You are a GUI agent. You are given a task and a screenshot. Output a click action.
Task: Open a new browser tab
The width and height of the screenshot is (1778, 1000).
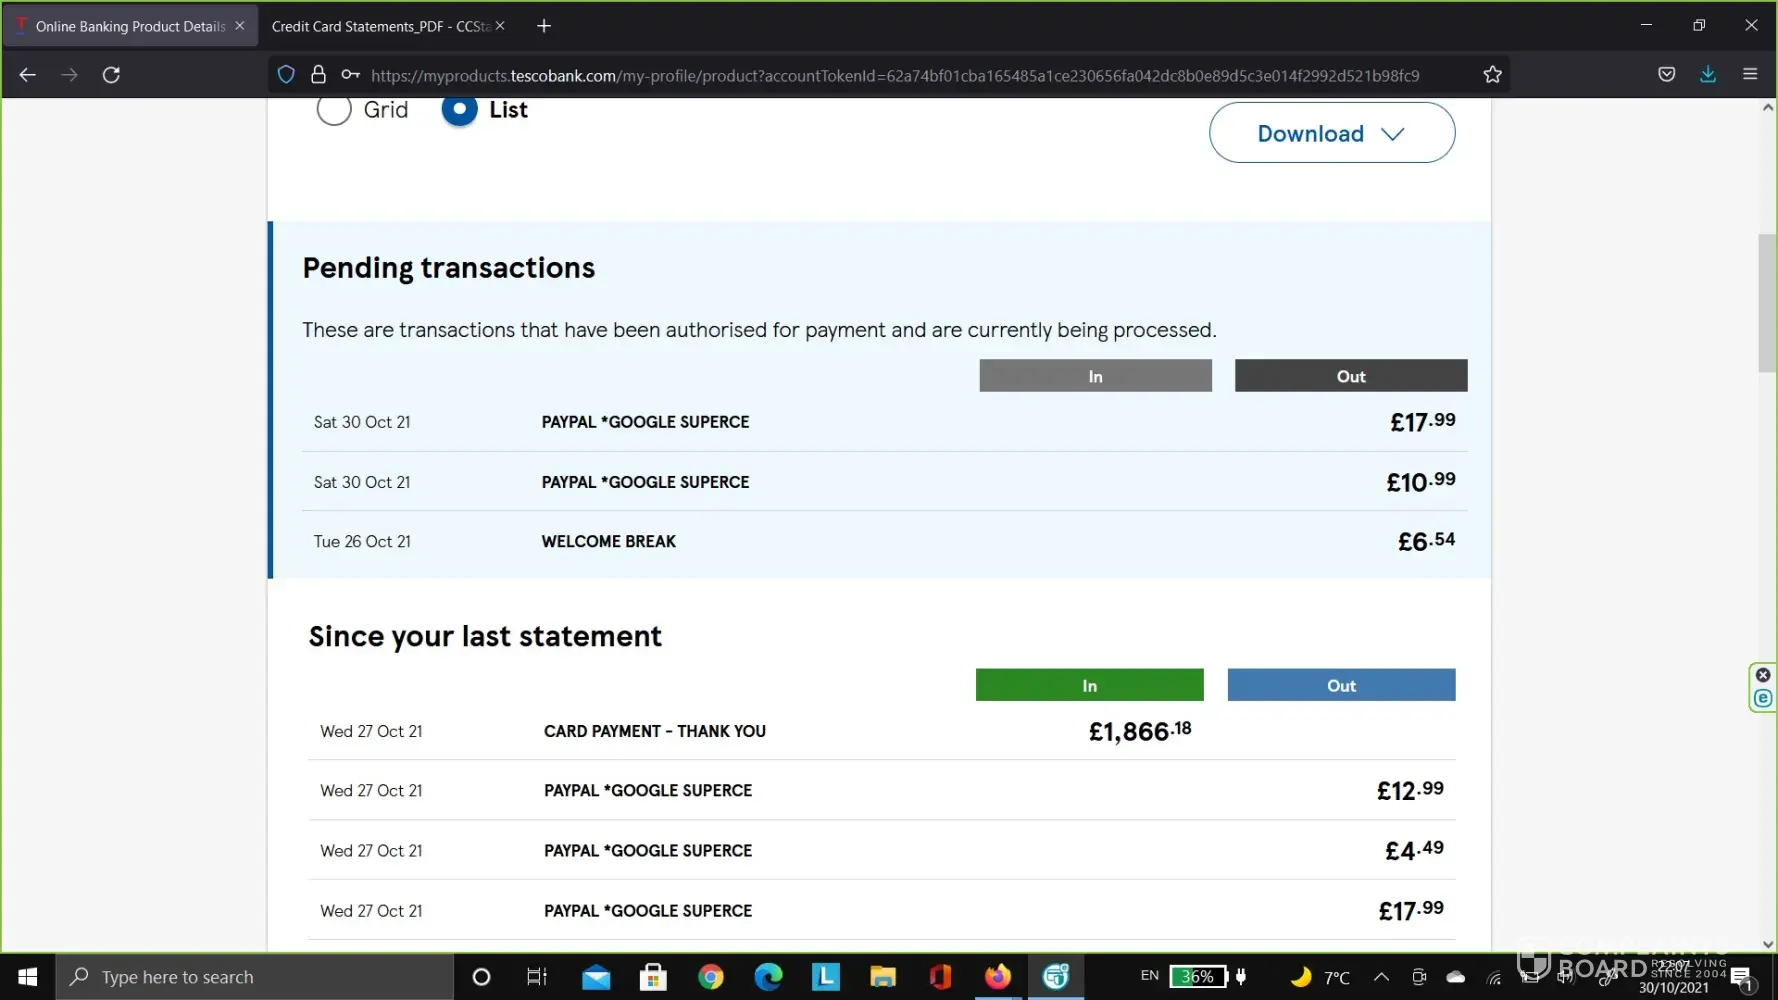544,26
